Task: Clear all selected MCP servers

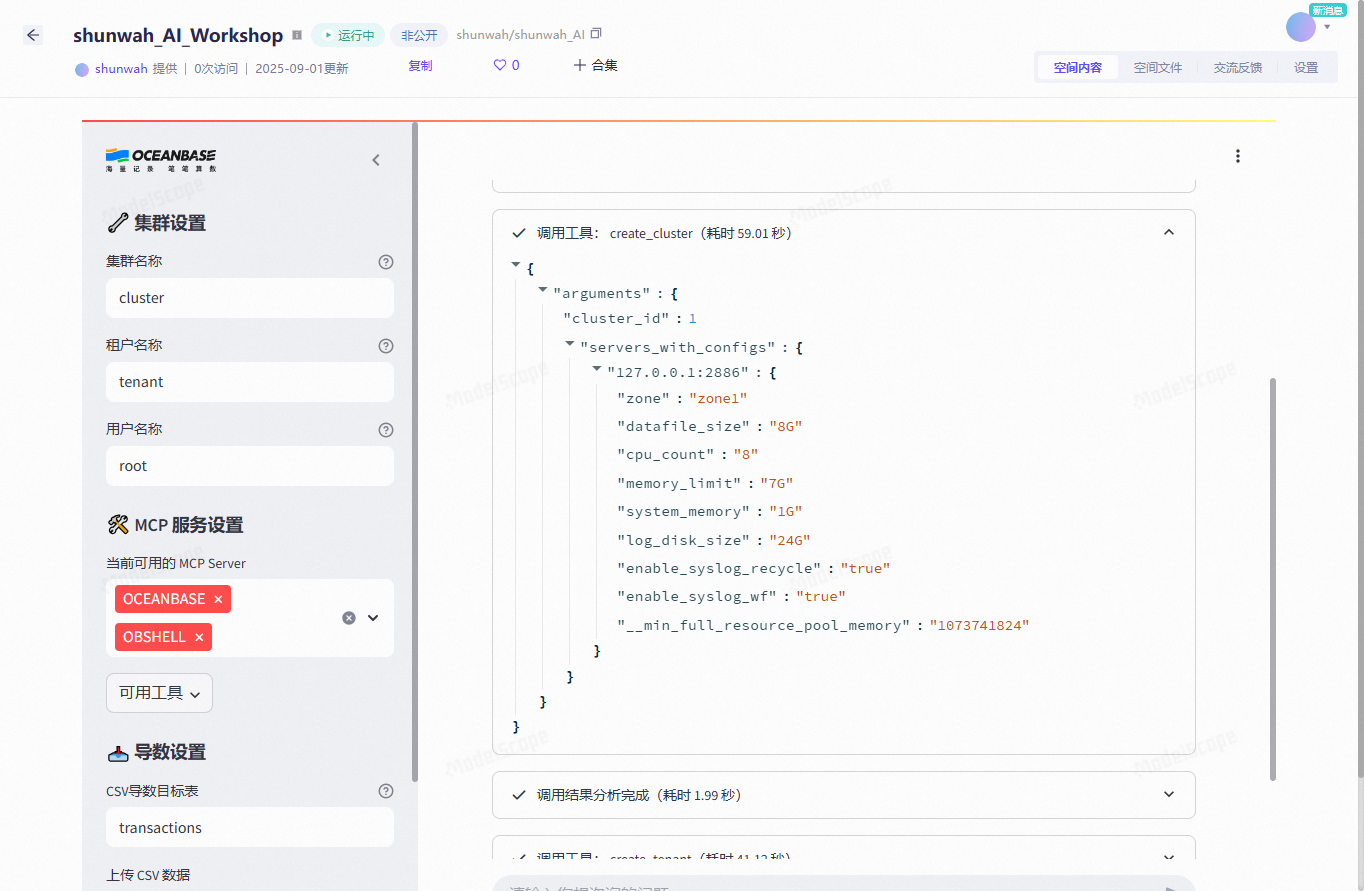Action: 349,618
